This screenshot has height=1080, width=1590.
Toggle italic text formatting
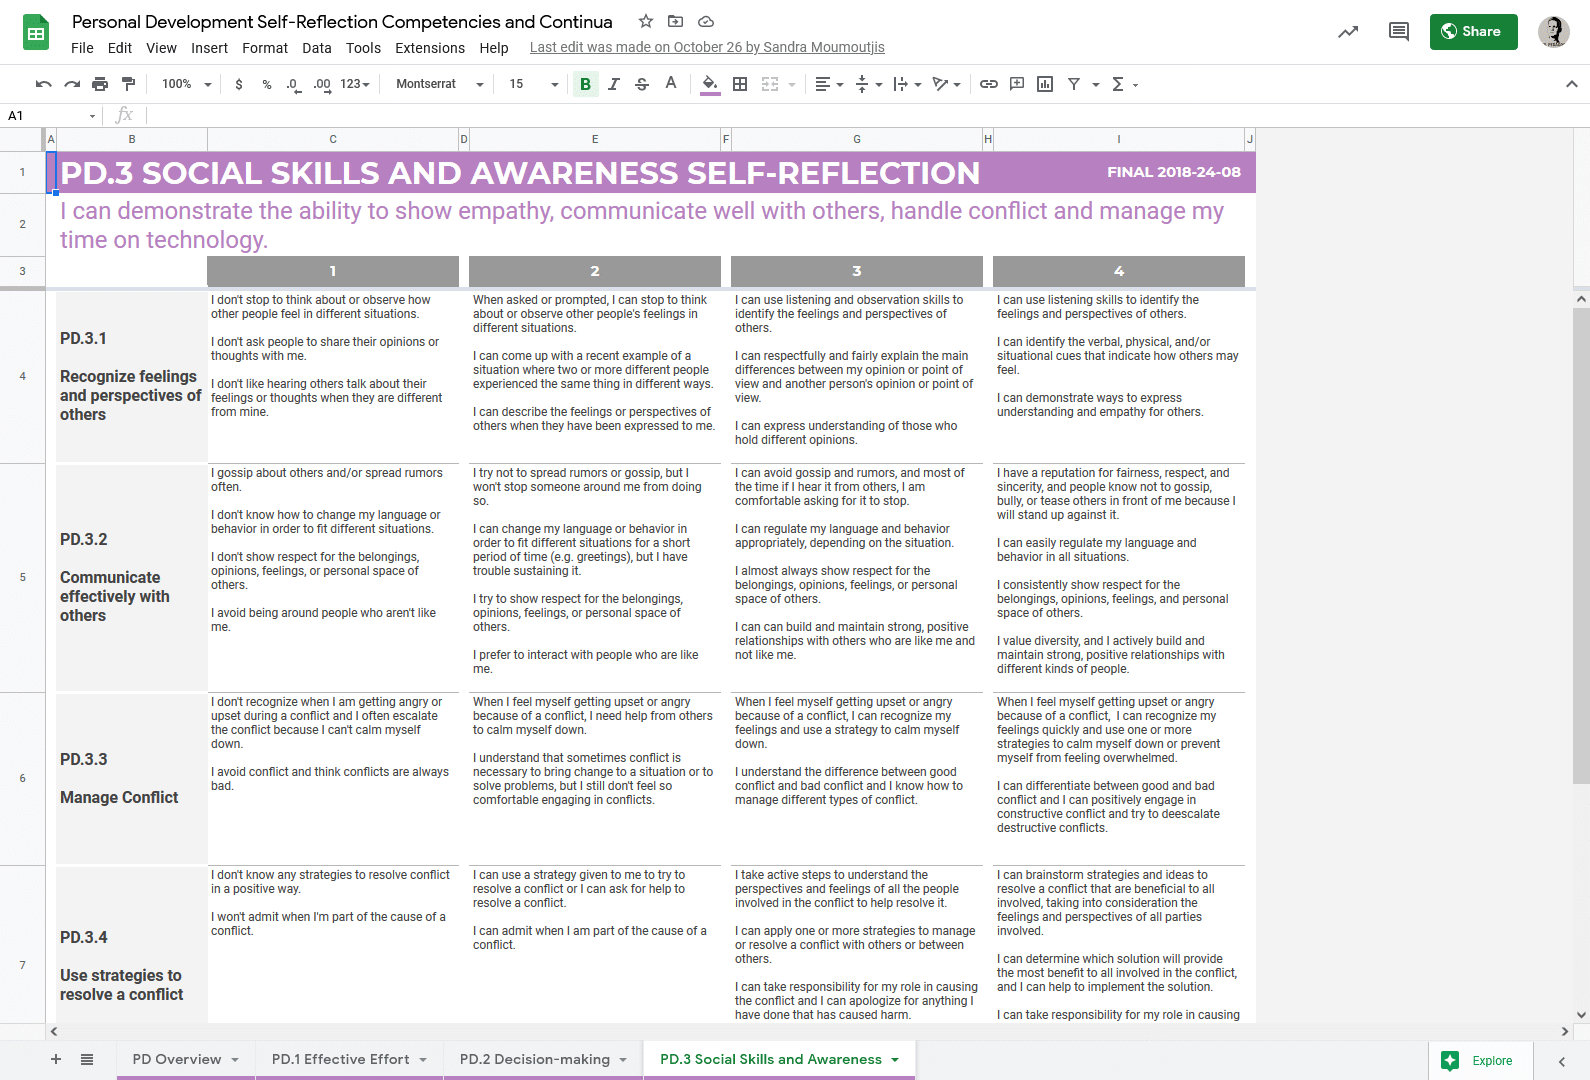614,84
